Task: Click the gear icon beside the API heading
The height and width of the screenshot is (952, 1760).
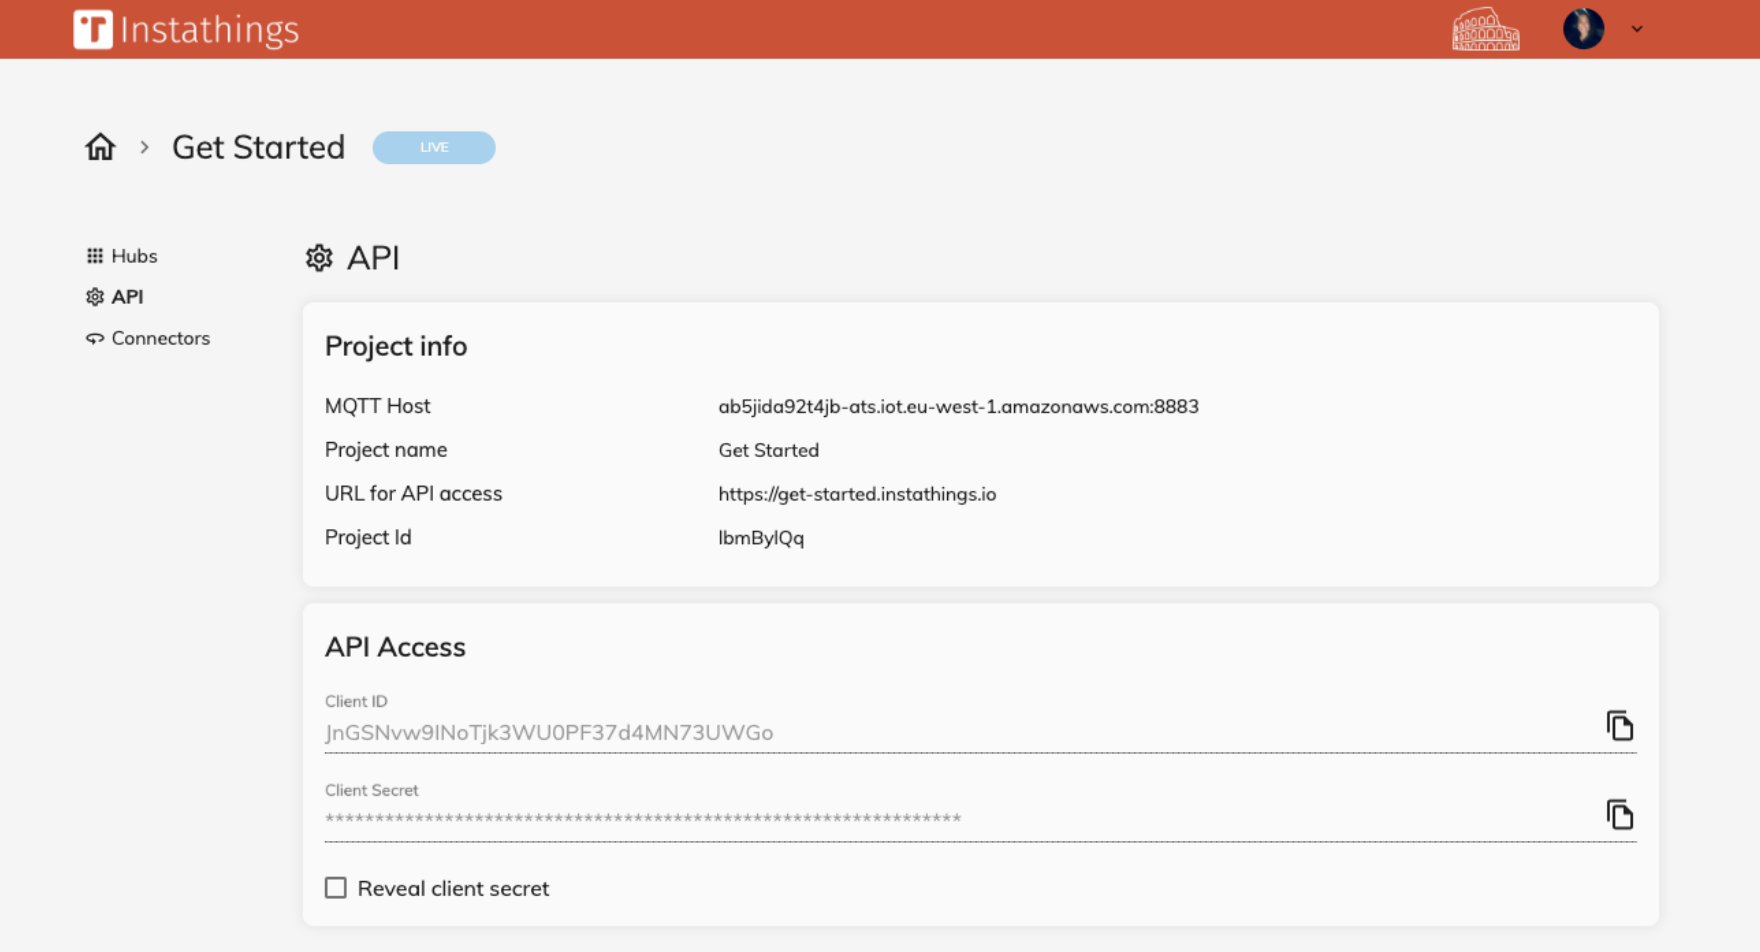Action: coord(319,258)
